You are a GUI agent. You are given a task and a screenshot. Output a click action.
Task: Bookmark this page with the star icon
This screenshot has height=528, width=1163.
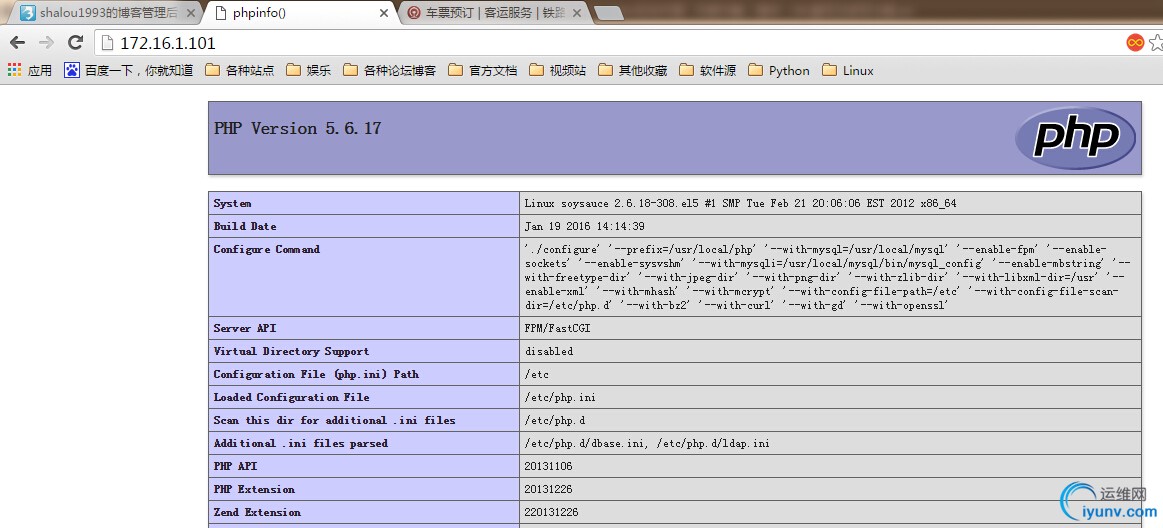click(1156, 43)
